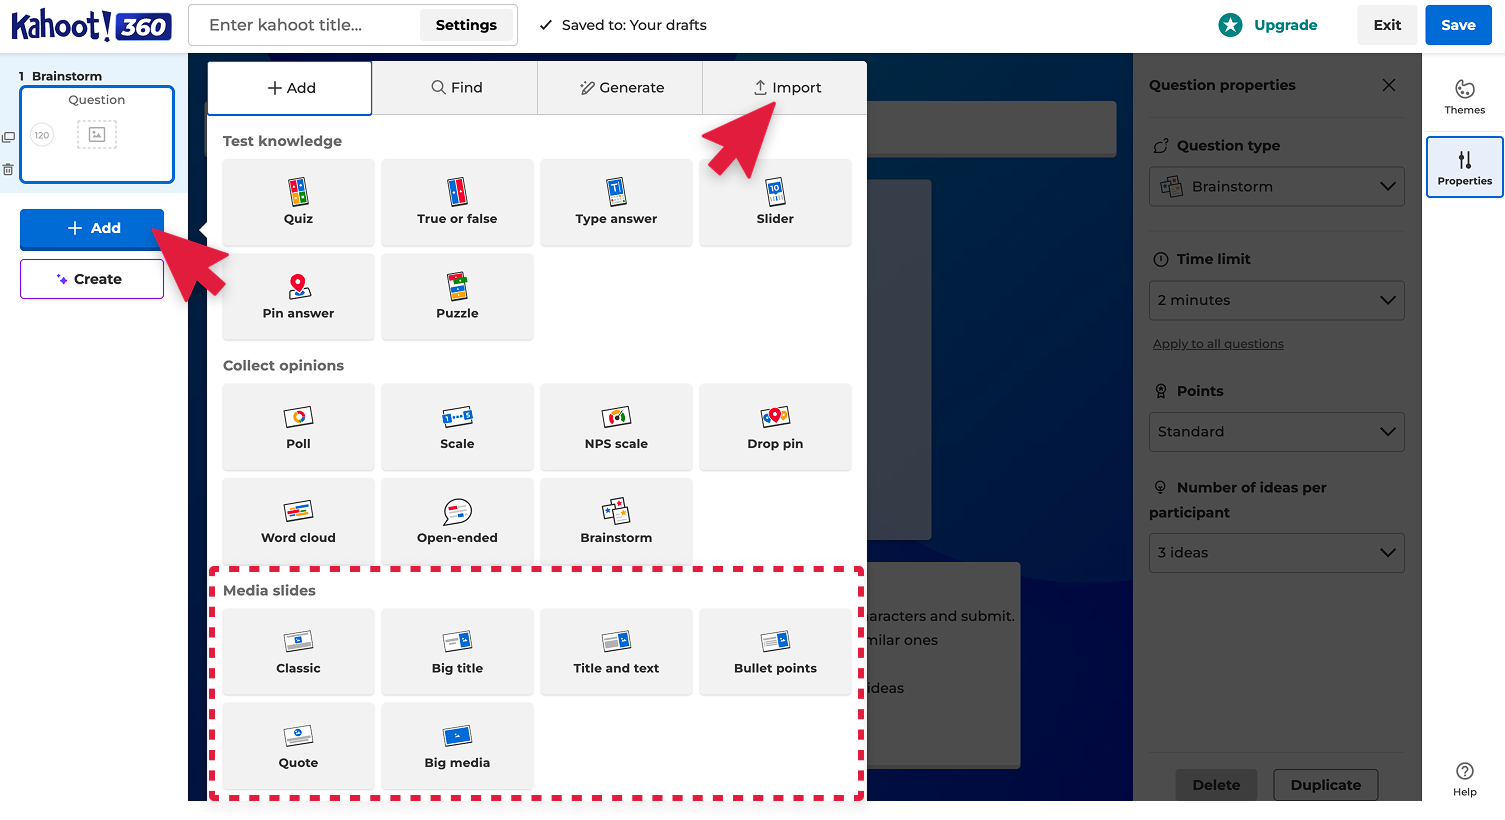Add a Poll question

[x=298, y=427]
